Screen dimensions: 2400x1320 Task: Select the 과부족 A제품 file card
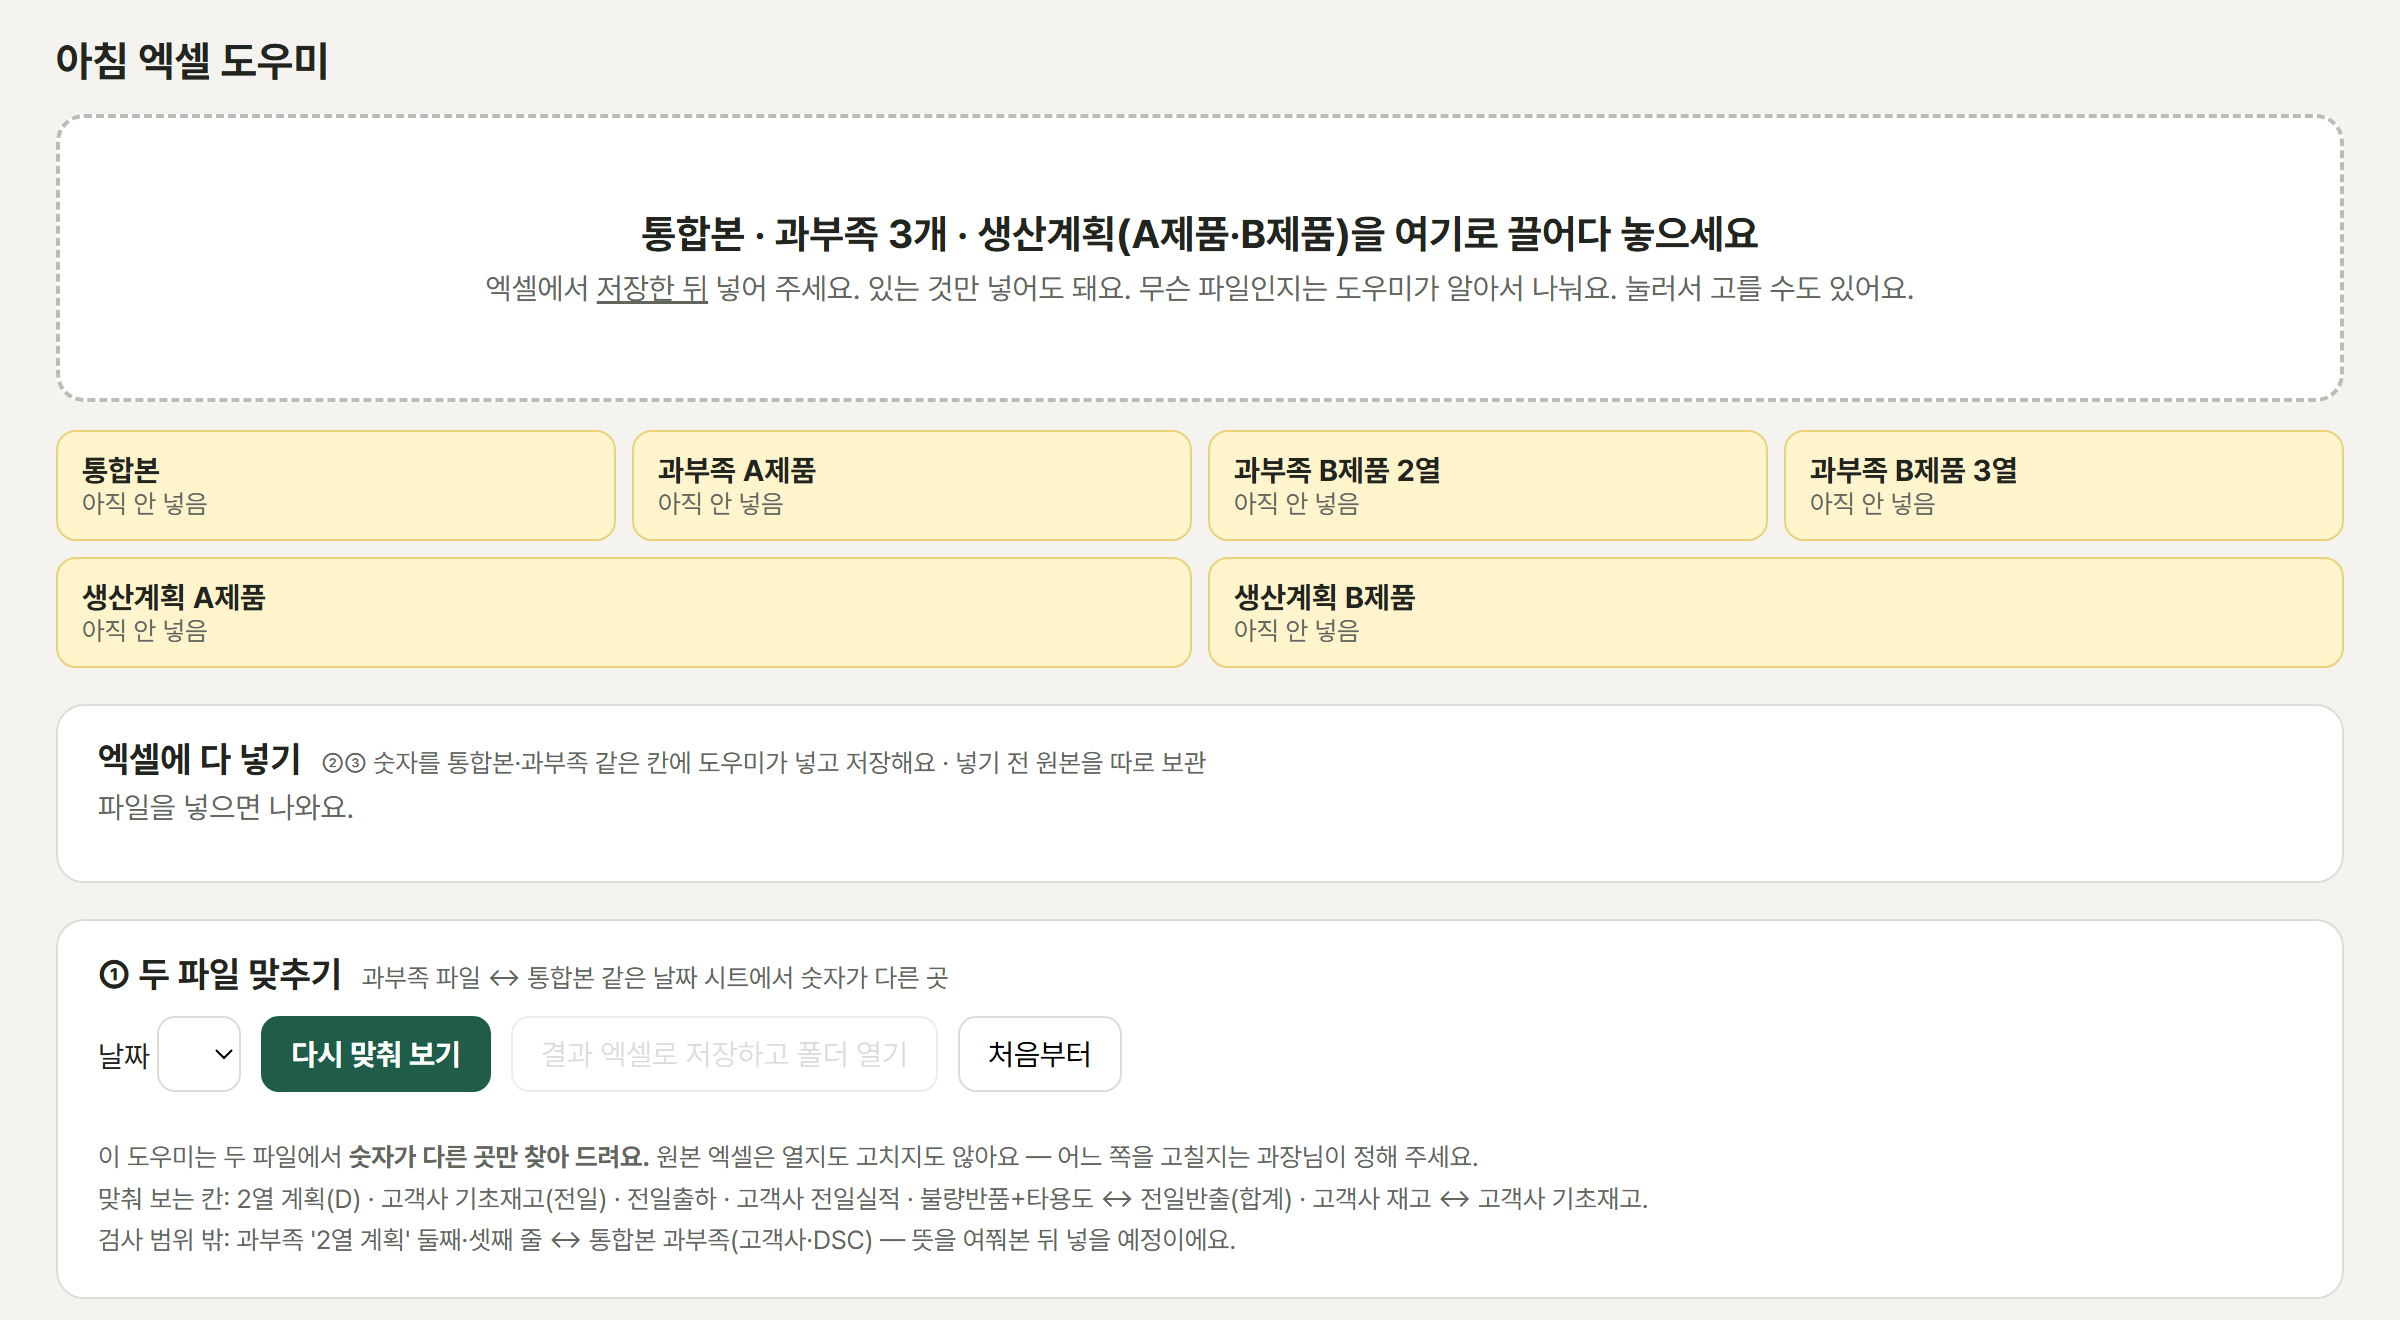pos(912,486)
